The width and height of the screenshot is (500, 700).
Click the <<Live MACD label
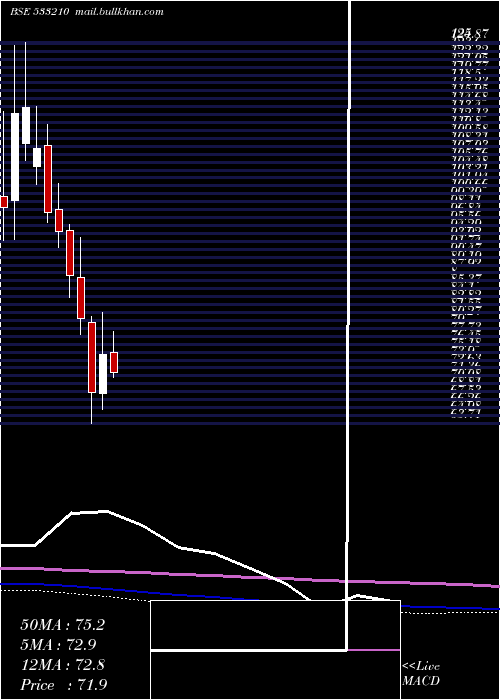pyautogui.click(x=421, y=674)
